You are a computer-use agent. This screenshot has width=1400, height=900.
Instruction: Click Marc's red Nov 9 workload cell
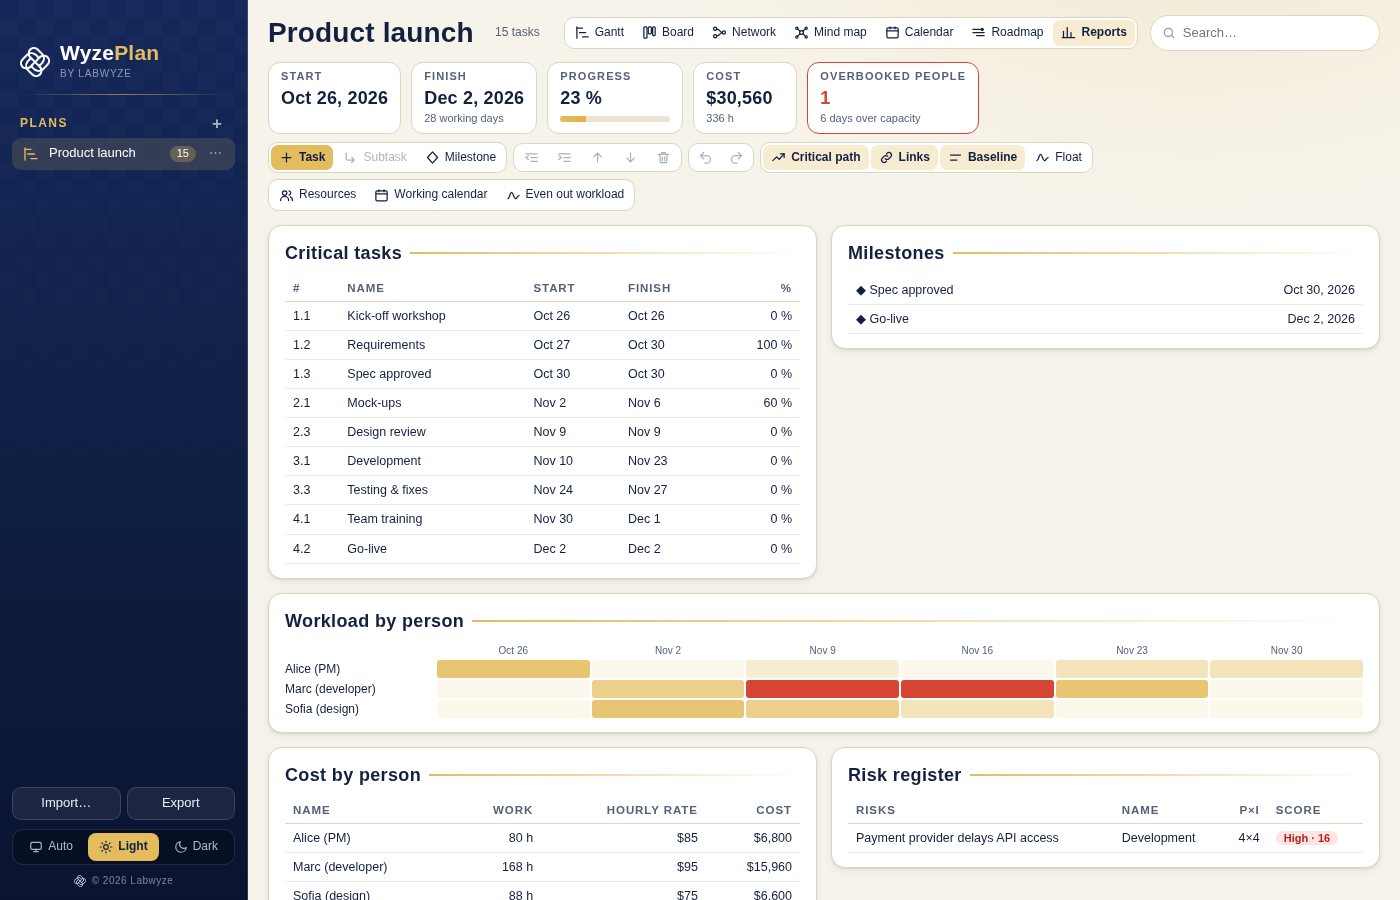coord(822,689)
